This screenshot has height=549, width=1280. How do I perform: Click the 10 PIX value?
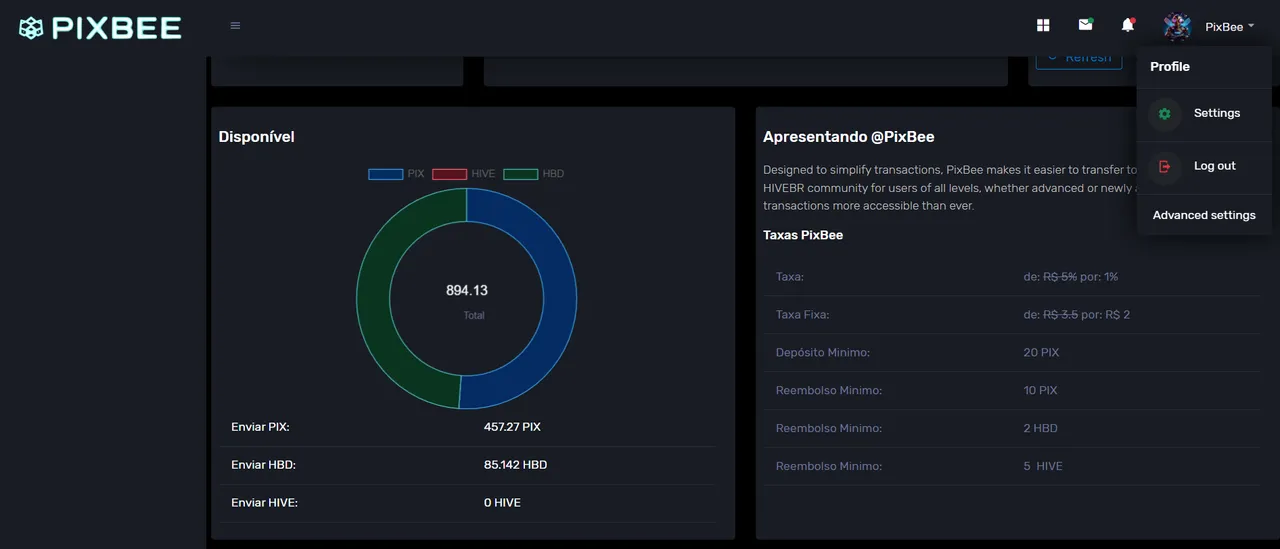[1040, 391]
